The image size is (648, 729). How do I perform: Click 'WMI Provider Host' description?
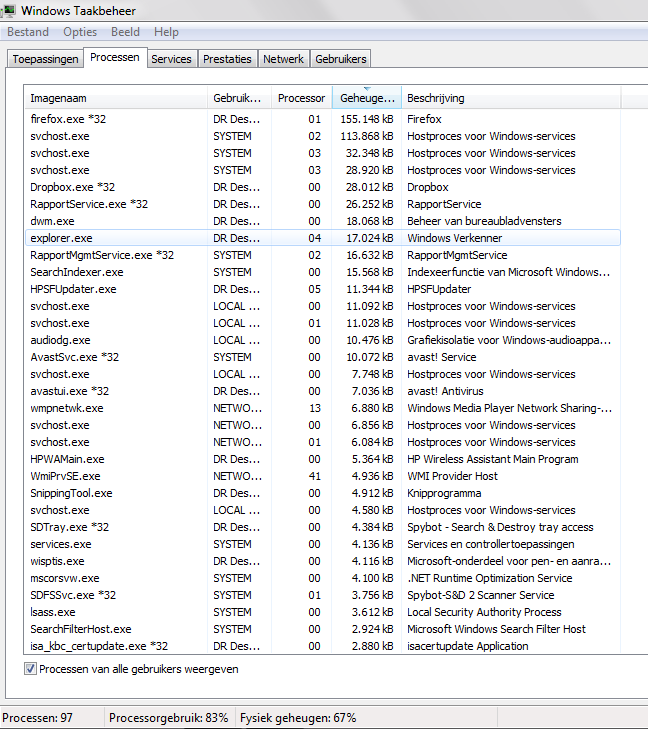click(x=452, y=476)
